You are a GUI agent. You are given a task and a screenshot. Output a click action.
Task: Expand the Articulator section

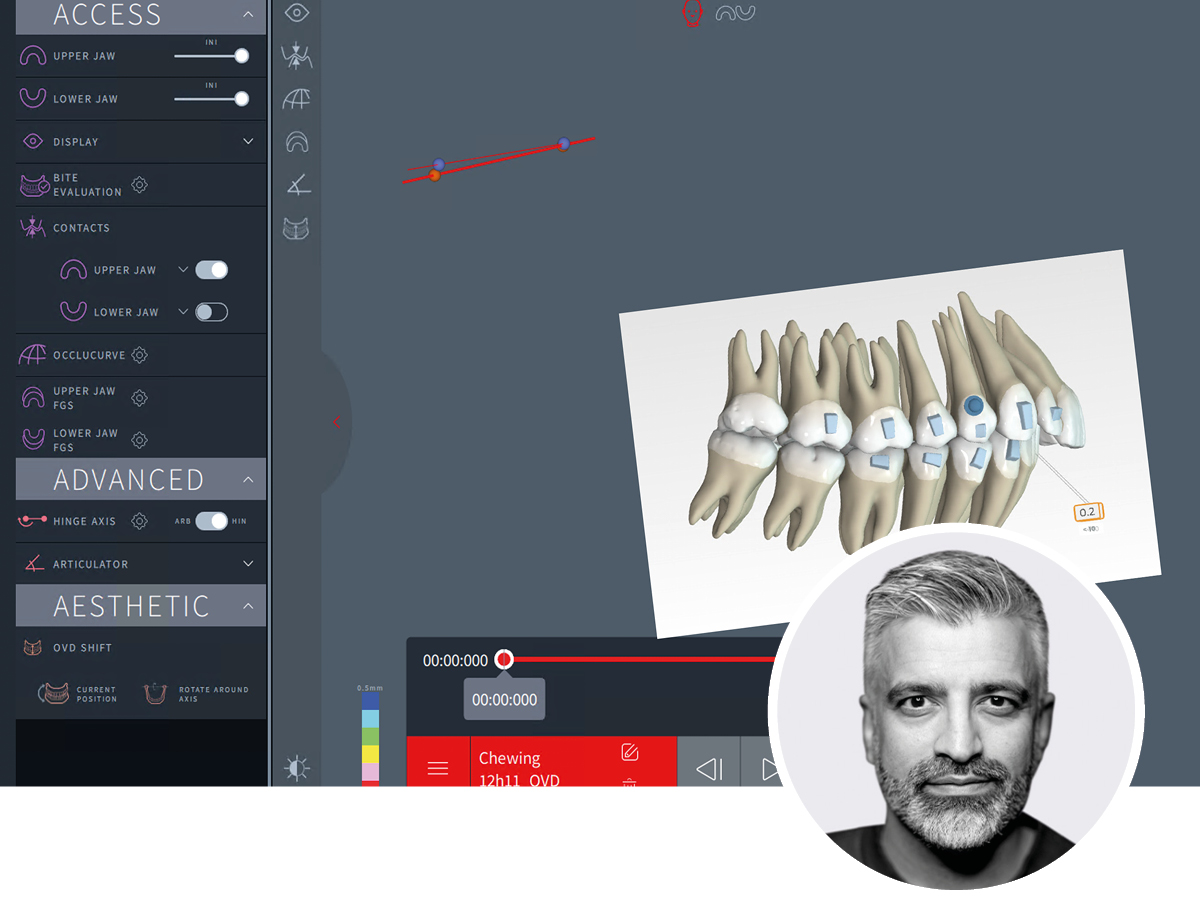coord(250,563)
